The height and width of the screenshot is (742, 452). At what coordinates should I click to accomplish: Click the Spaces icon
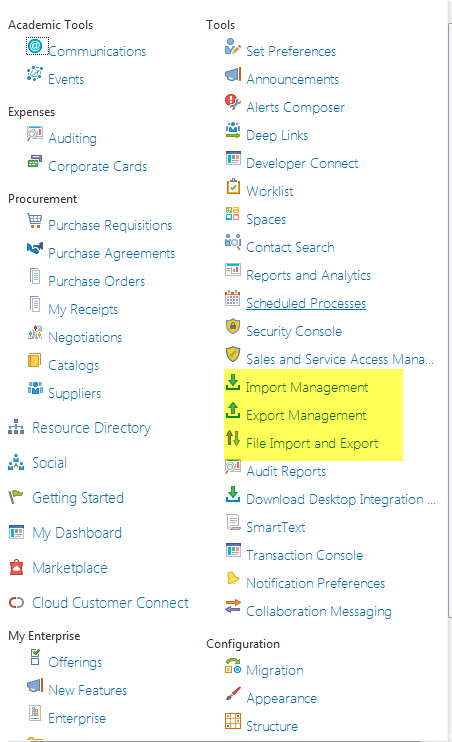(x=233, y=214)
